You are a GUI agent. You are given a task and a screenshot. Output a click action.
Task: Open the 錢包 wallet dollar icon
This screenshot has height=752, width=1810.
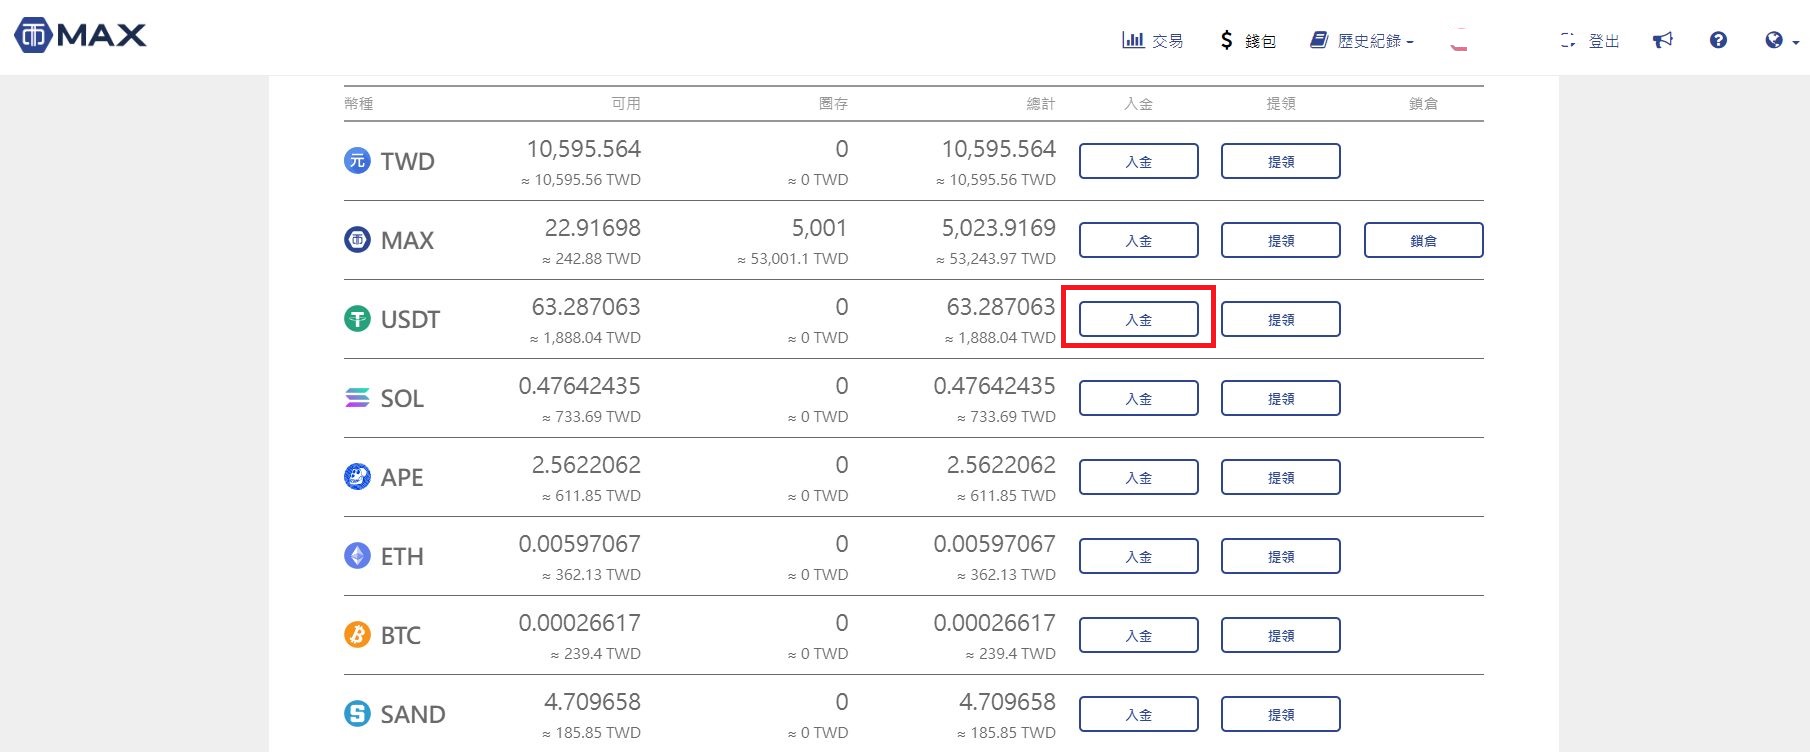click(1226, 40)
